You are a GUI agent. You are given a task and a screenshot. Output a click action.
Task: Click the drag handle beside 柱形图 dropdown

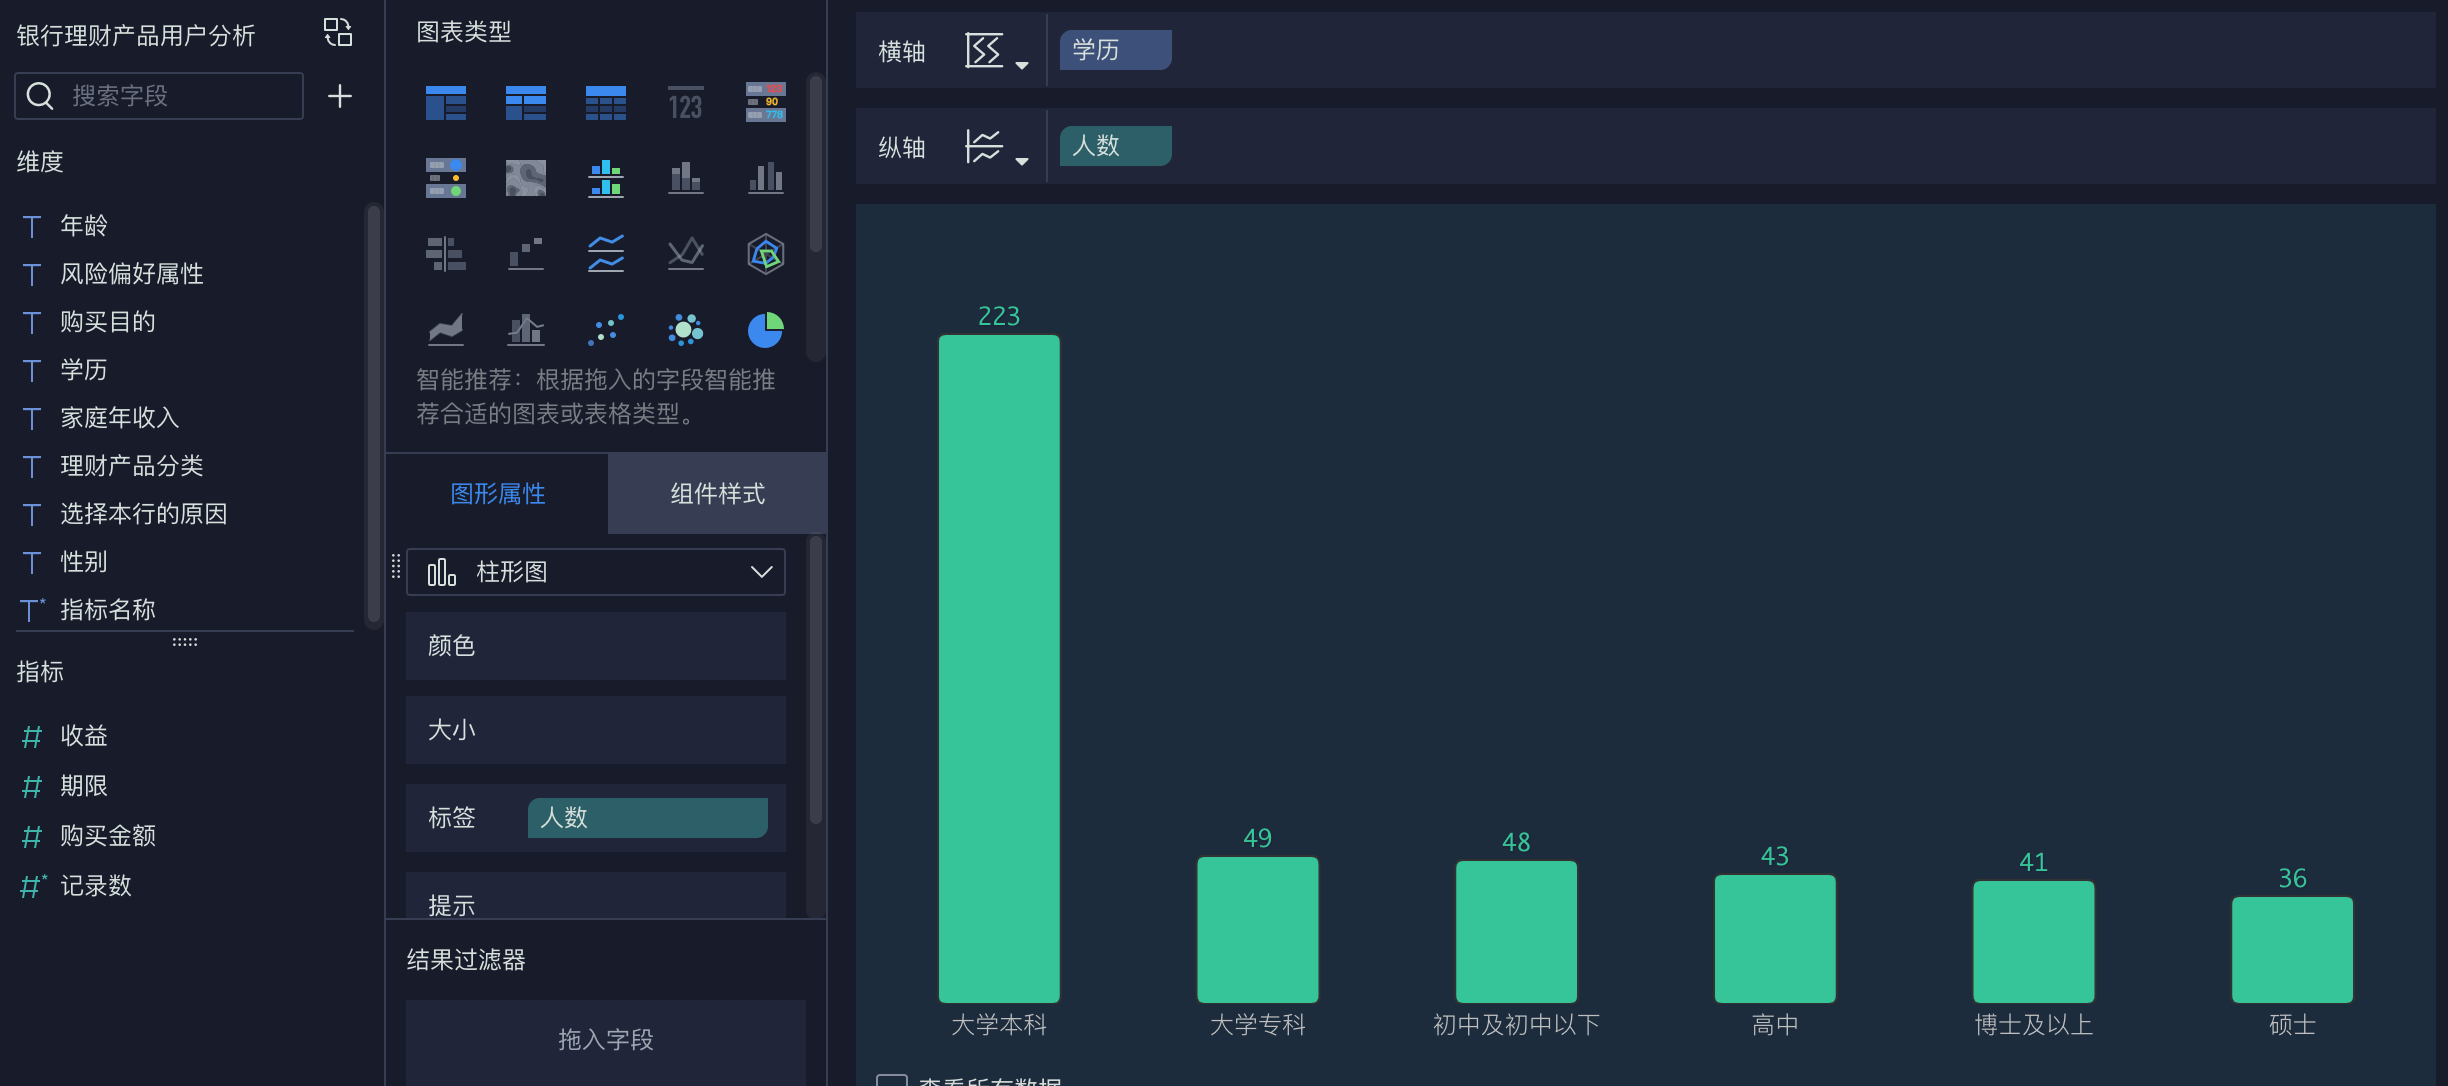coord(396,567)
